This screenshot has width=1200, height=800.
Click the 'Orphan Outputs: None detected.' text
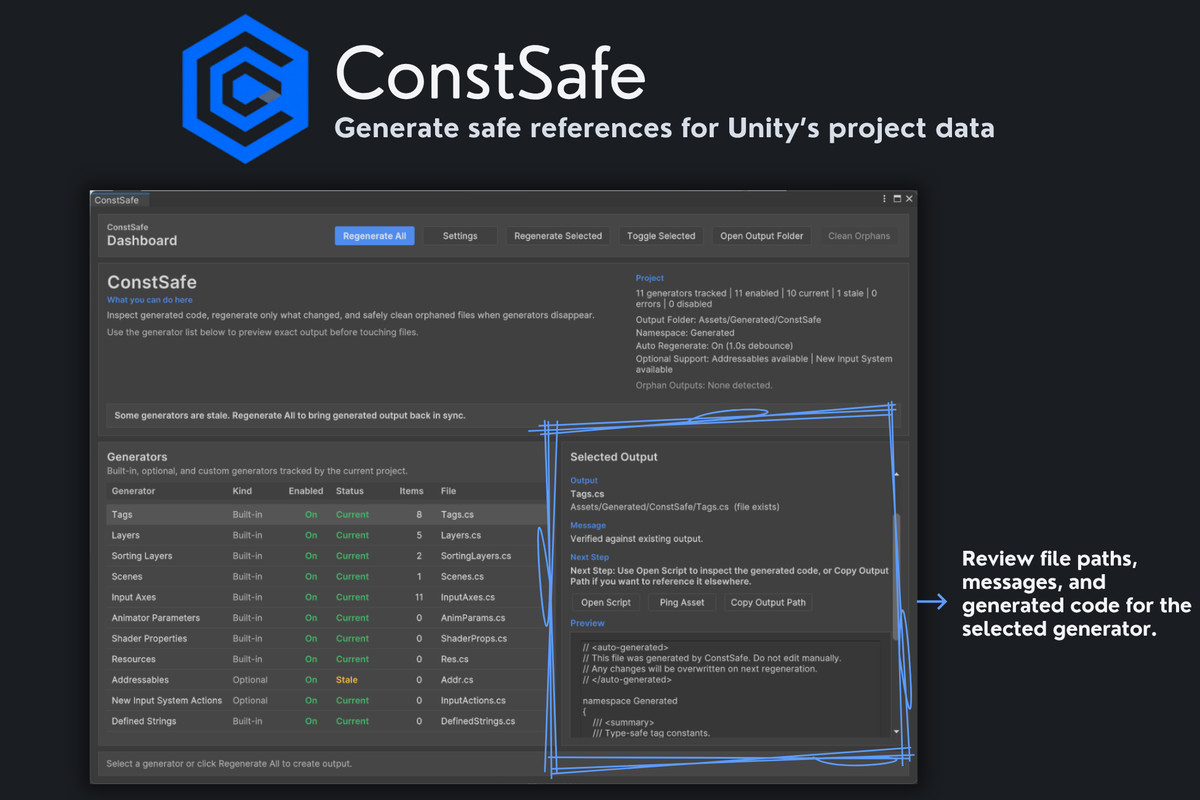[704, 385]
